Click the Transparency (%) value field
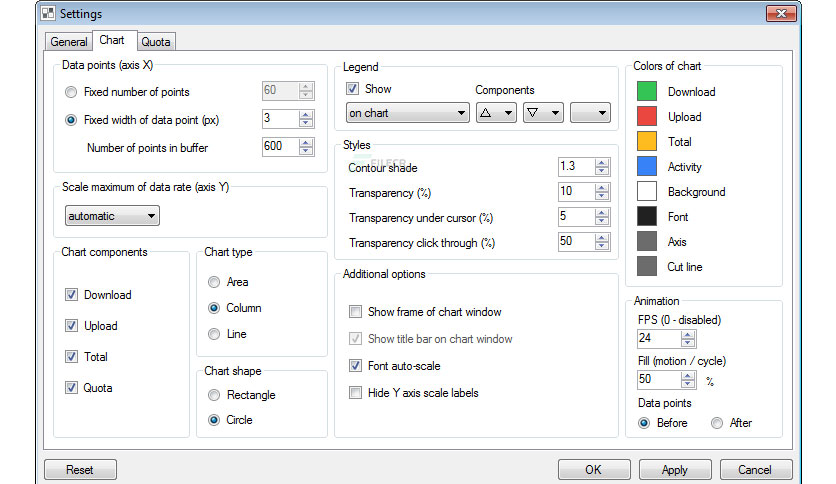The image size is (836, 484). click(576, 191)
